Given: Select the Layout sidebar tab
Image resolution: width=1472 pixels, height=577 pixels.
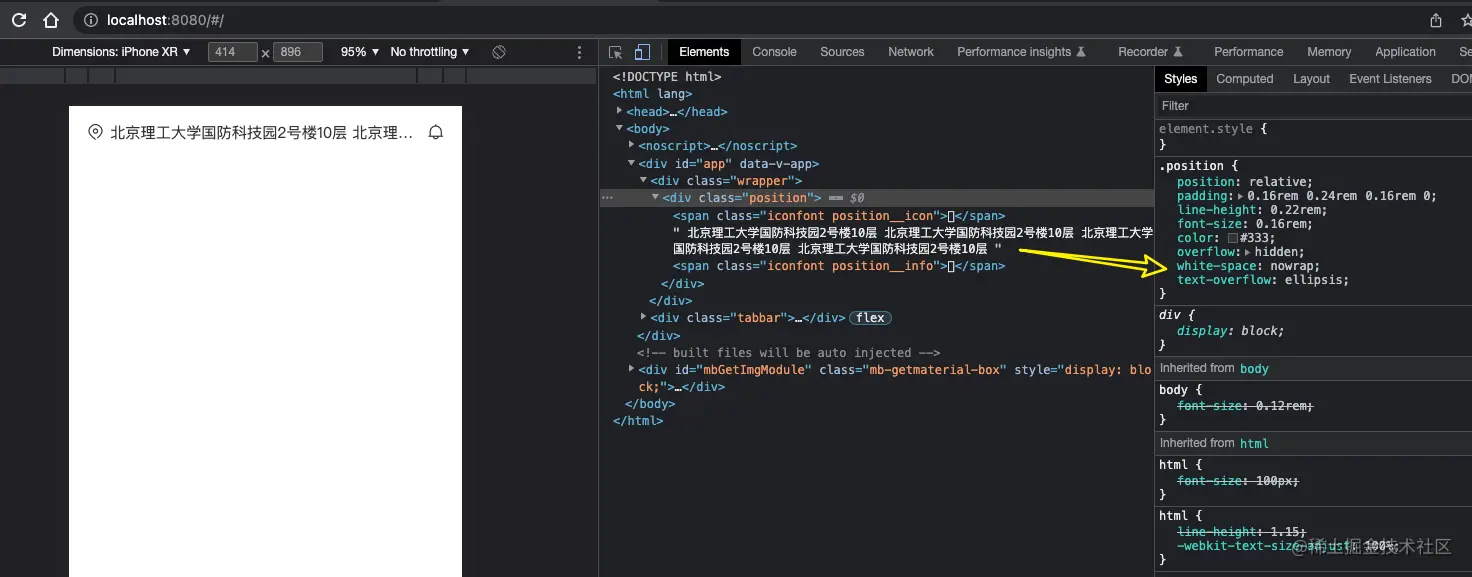Looking at the screenshot, I should pyautogui.click(x=1311, y=79).
